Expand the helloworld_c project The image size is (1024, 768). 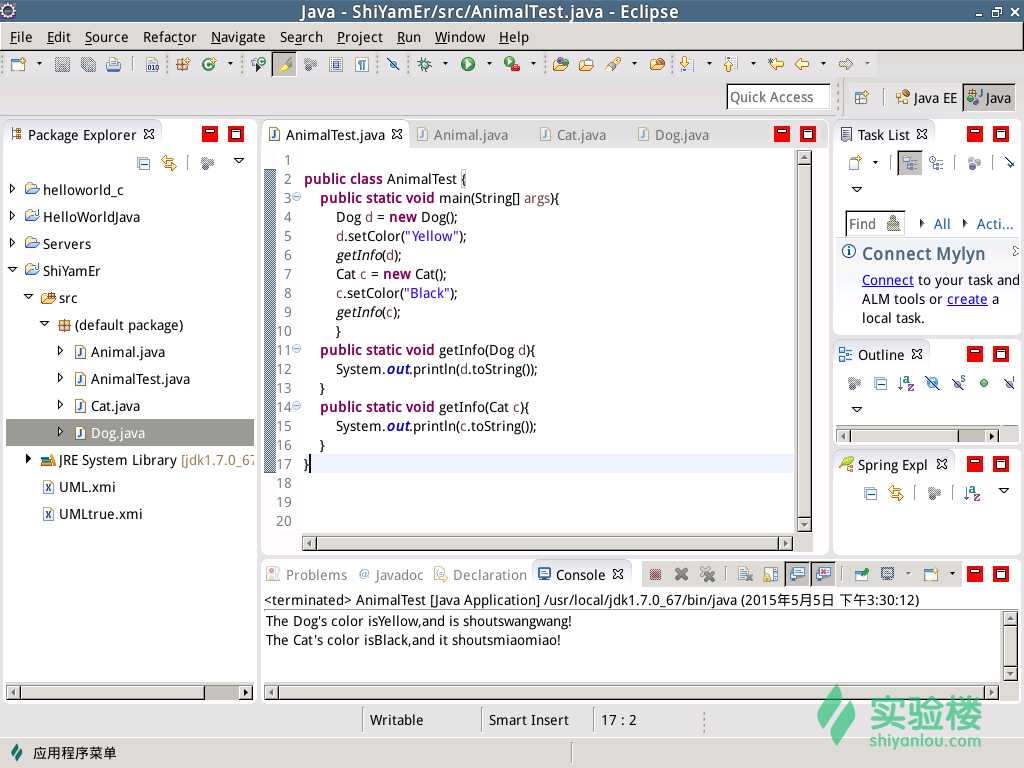pos(12,189)
